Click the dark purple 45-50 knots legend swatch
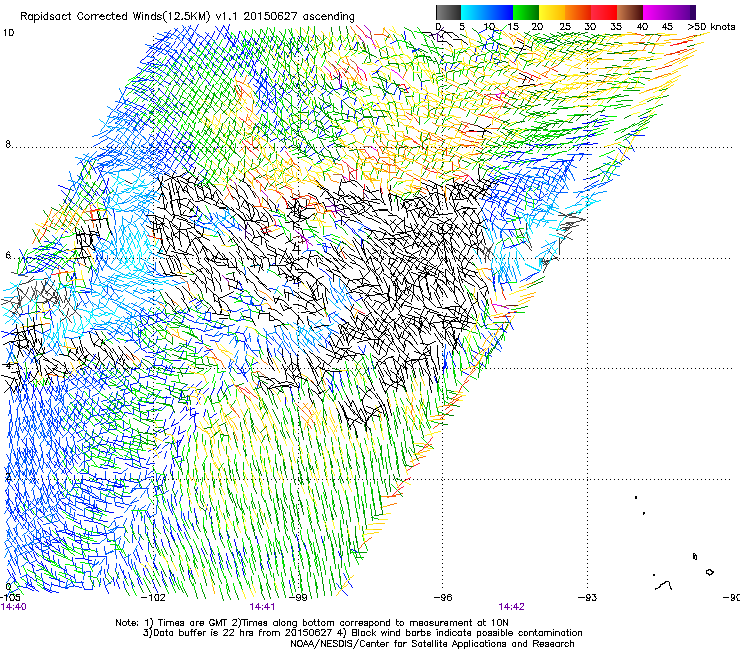Screen dimensions: 740x650 coord(682,12)
